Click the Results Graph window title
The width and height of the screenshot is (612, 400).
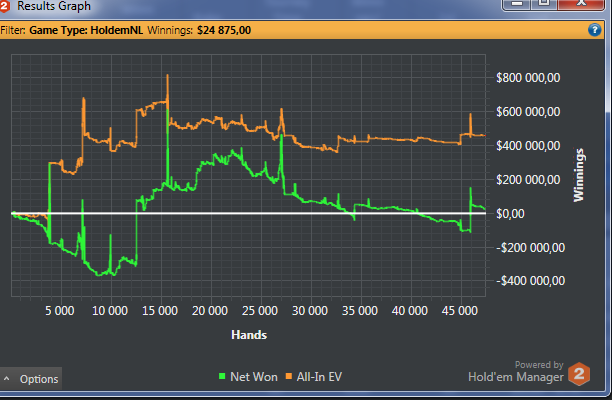pyautogui.click(x=54, y=6)
